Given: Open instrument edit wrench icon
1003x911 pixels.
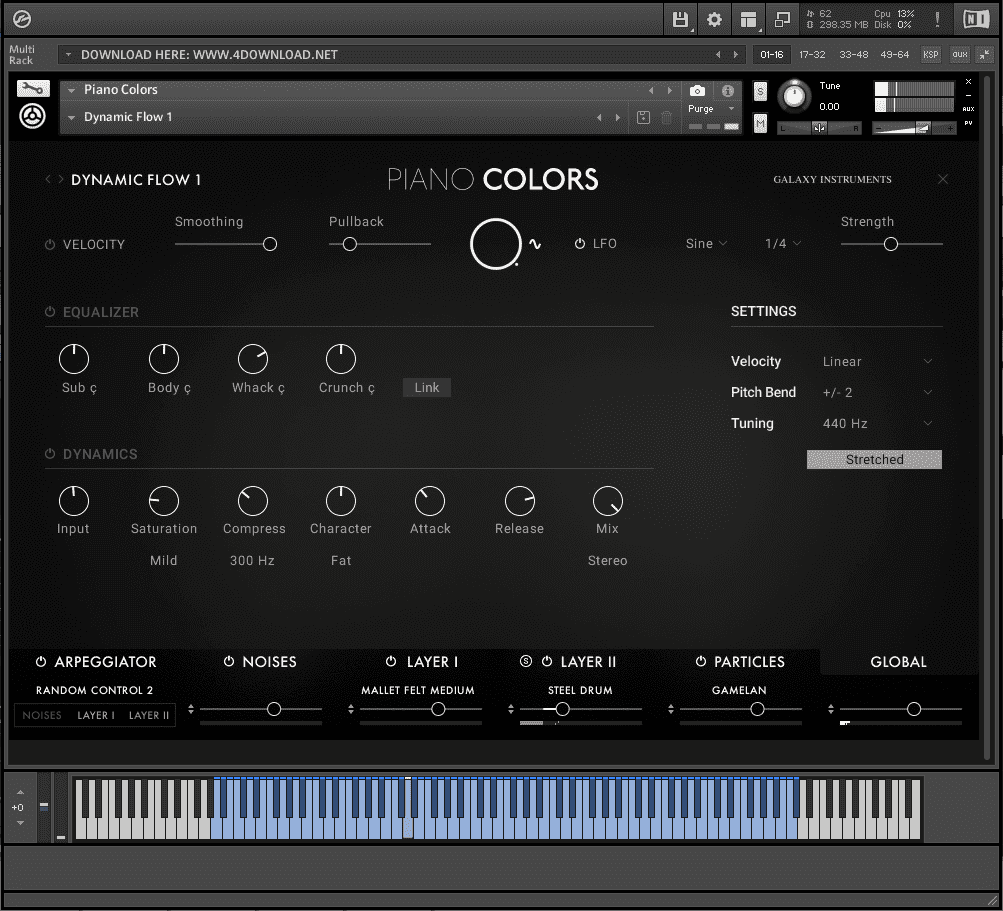Looking at the screenshot, I should 33,88.
